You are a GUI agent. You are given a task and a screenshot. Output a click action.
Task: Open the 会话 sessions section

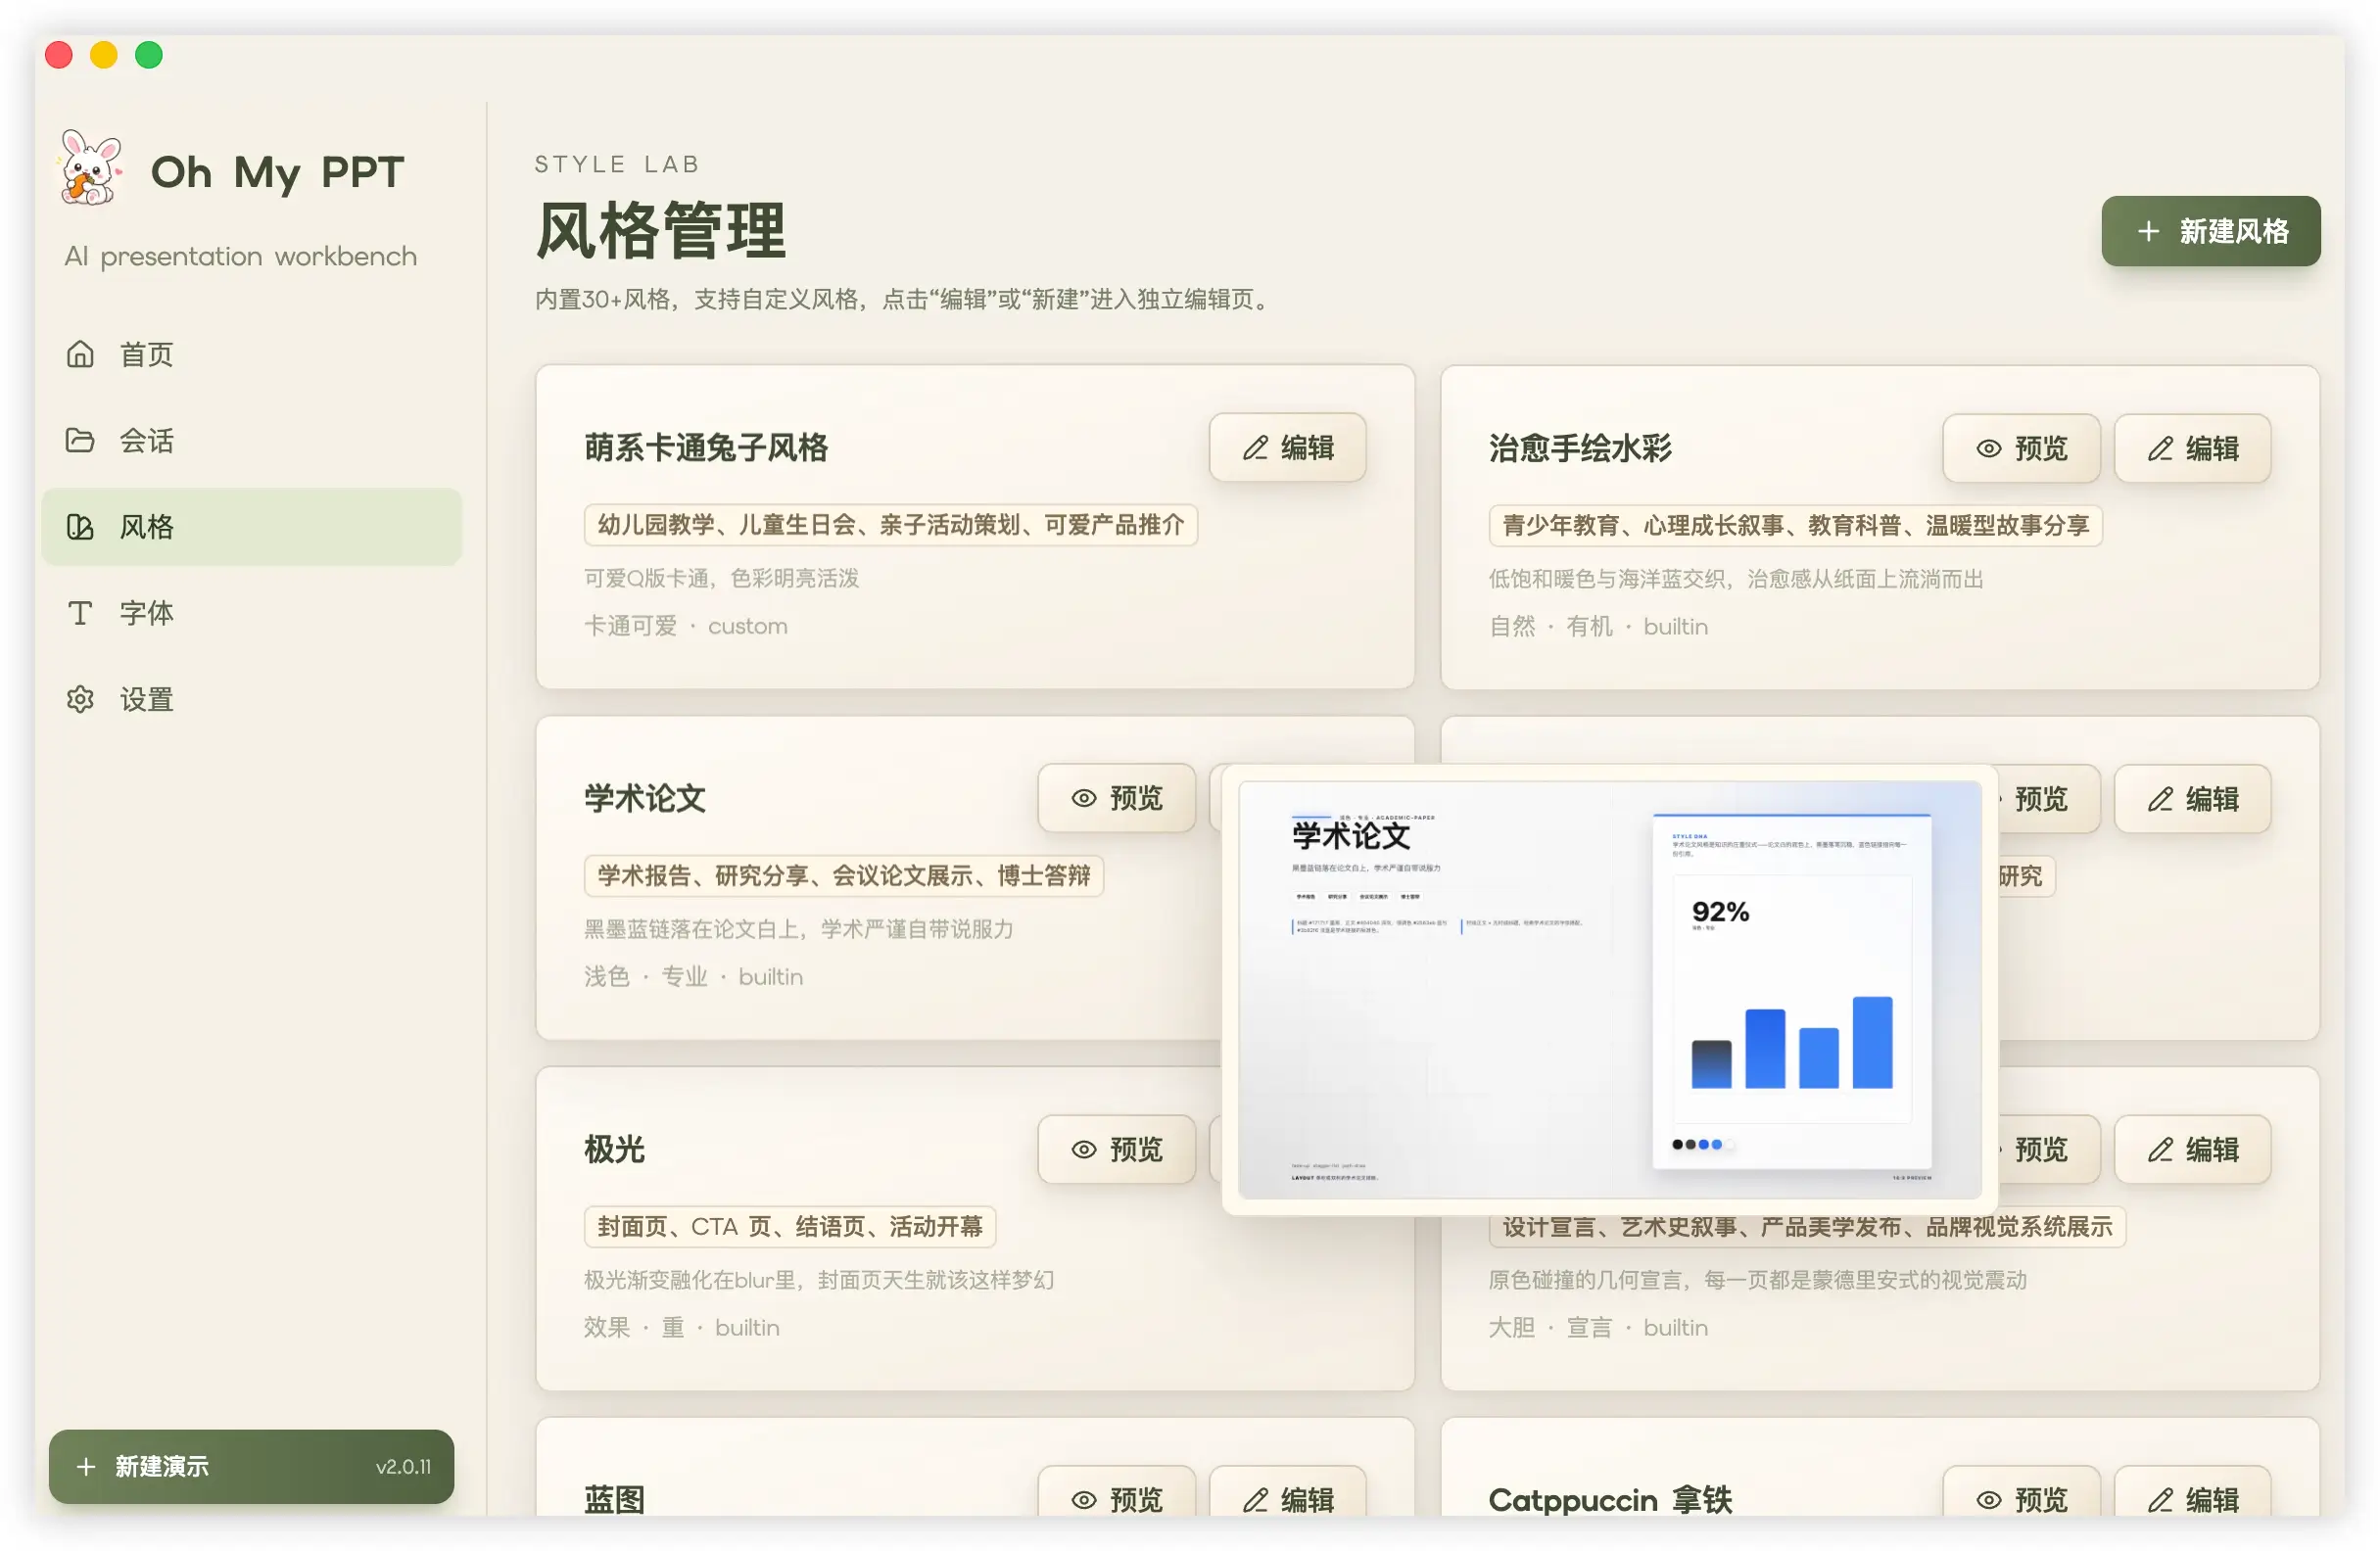click(251, 440)
